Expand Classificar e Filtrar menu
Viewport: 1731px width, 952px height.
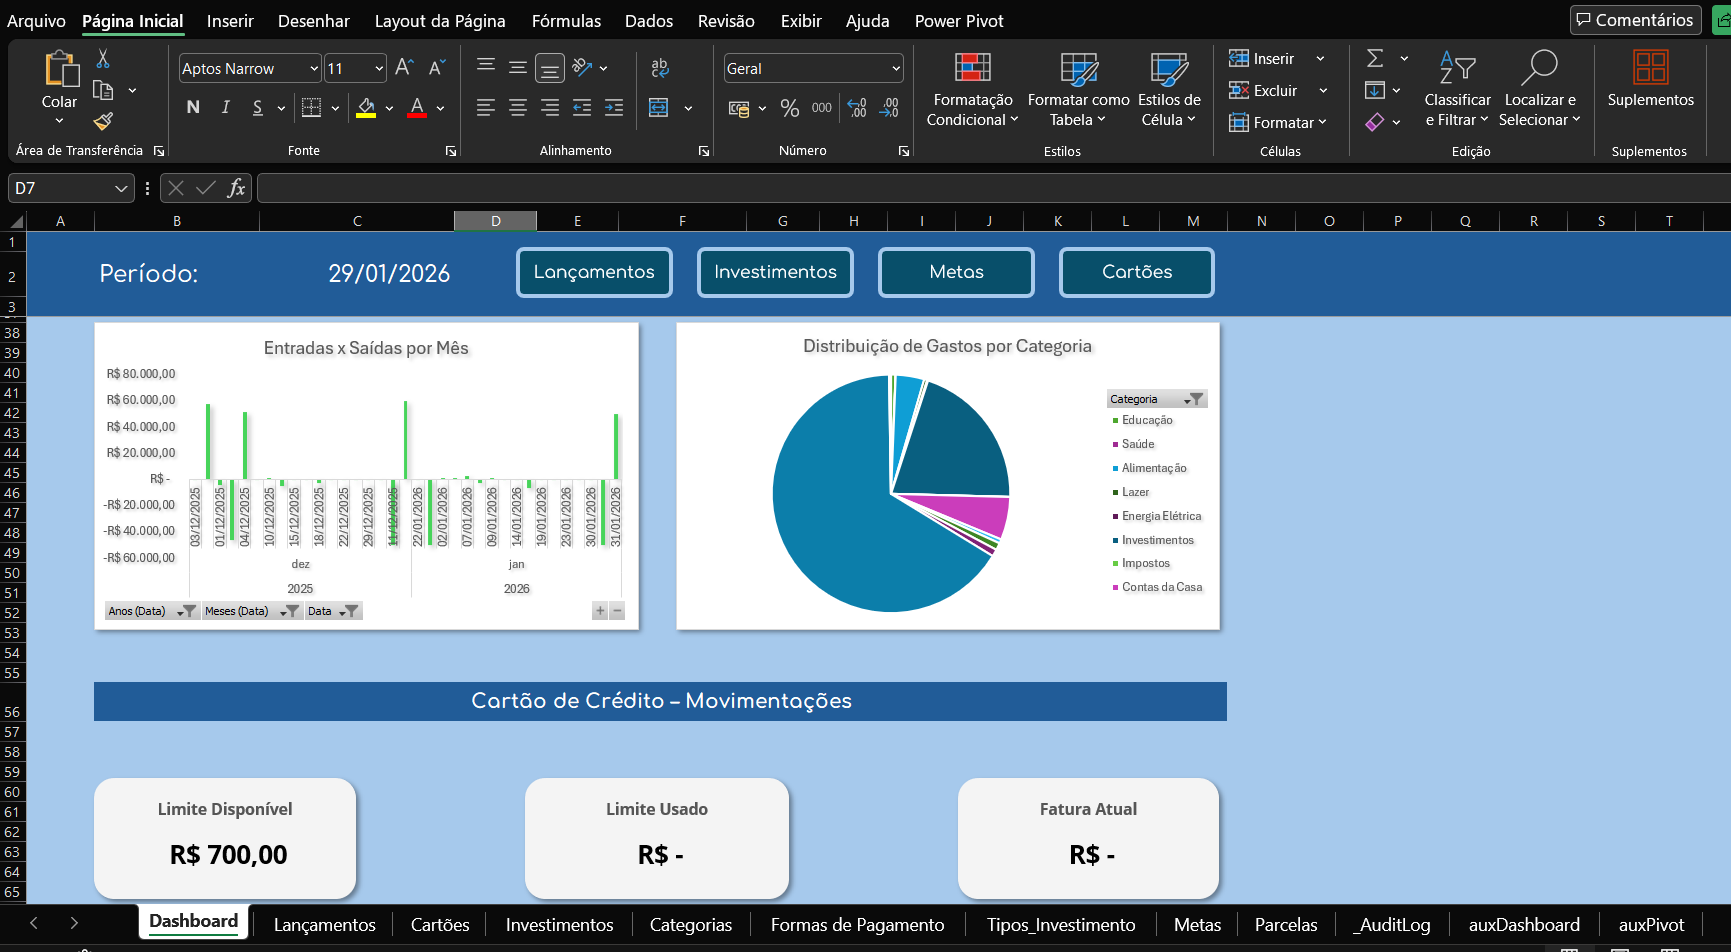click(1457, 90)
